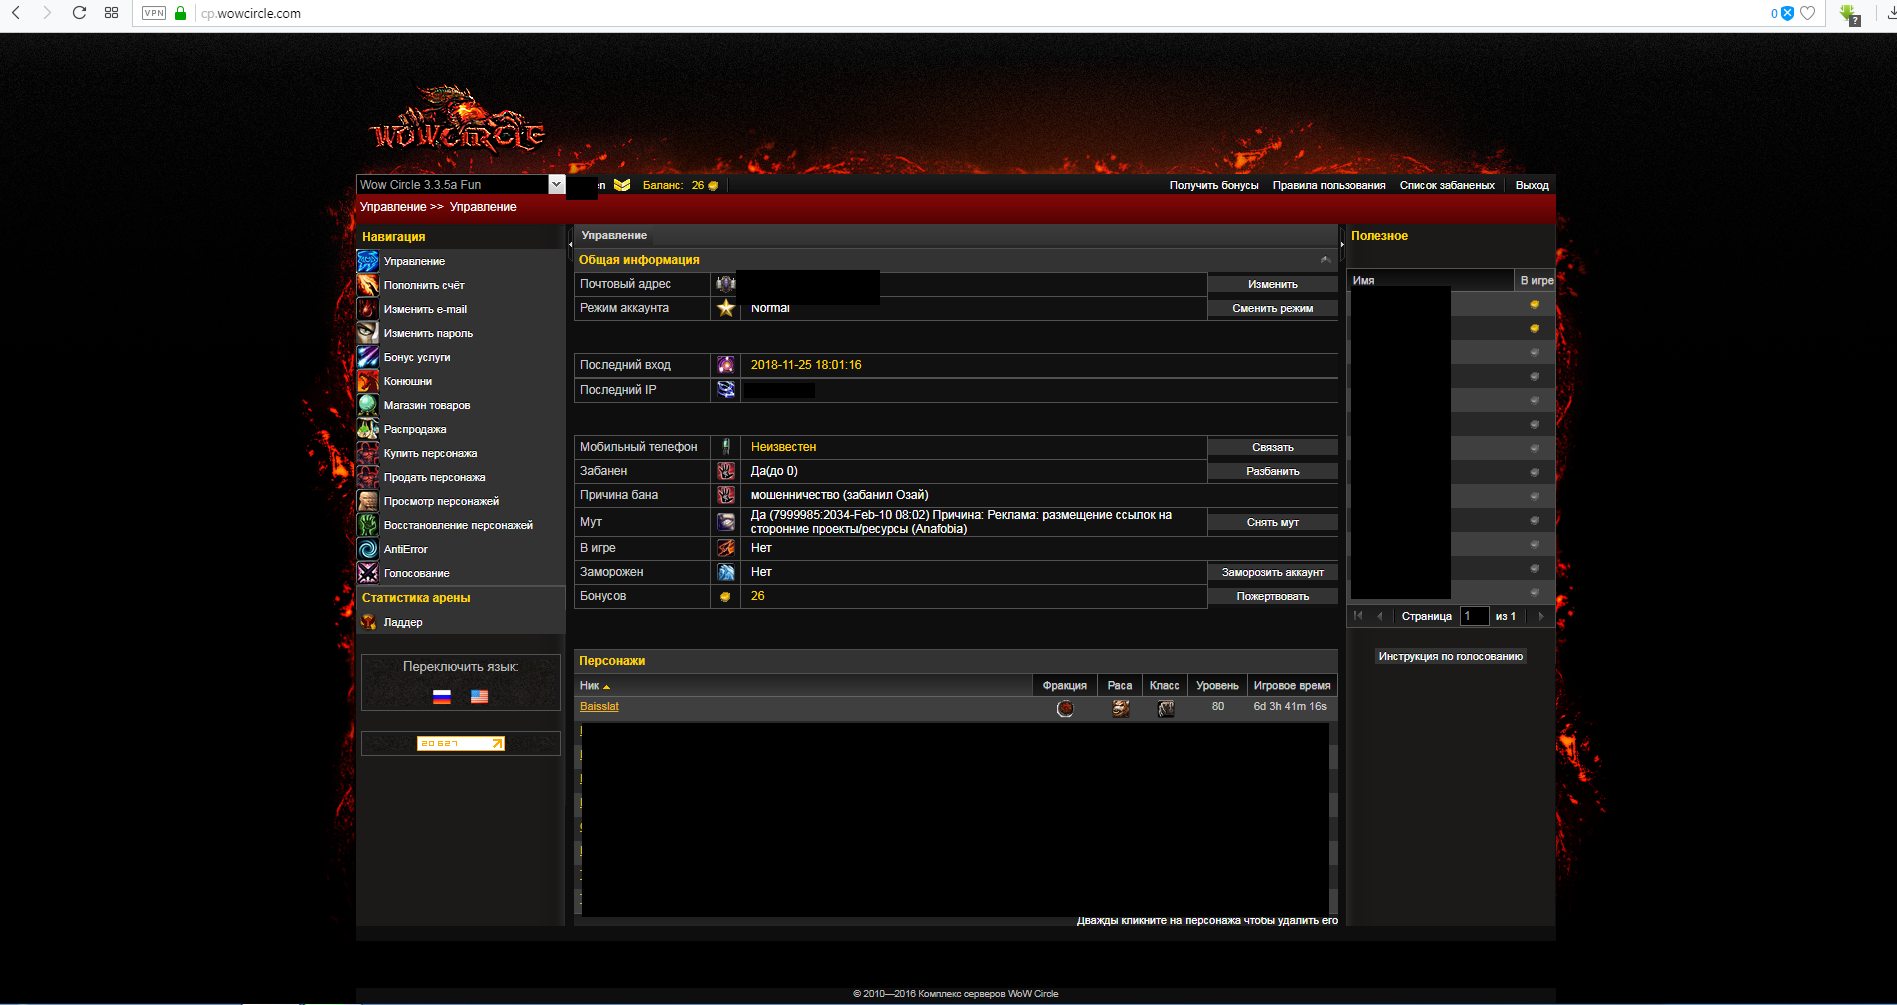
Task: Collapse the Общая информация section
Action: click(x=1325, y=260)
